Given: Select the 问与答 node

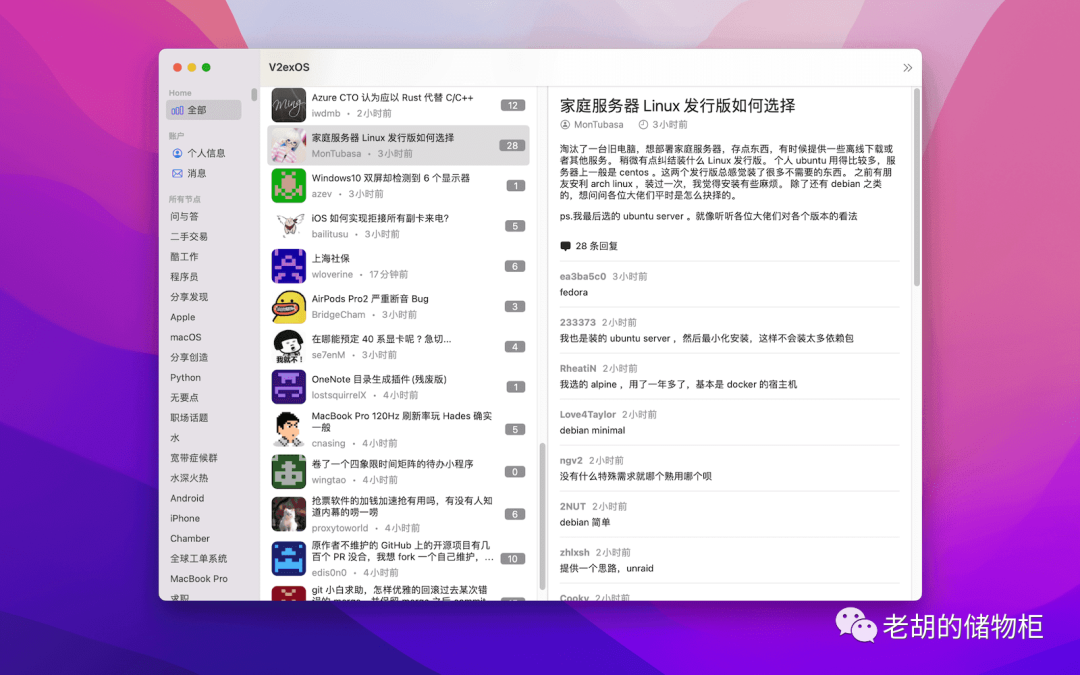Looking at the screenshot, I should [184, 216].
